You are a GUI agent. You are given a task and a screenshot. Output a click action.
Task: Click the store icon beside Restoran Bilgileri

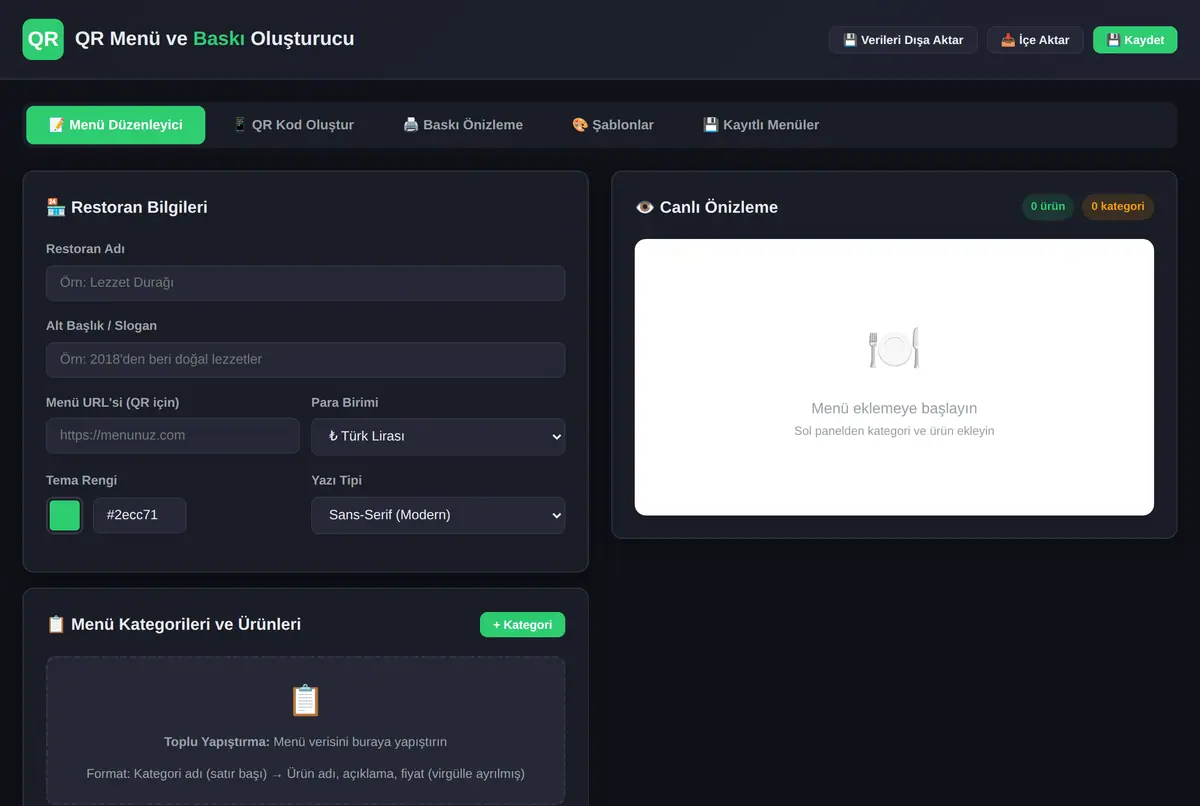point(56,207)
